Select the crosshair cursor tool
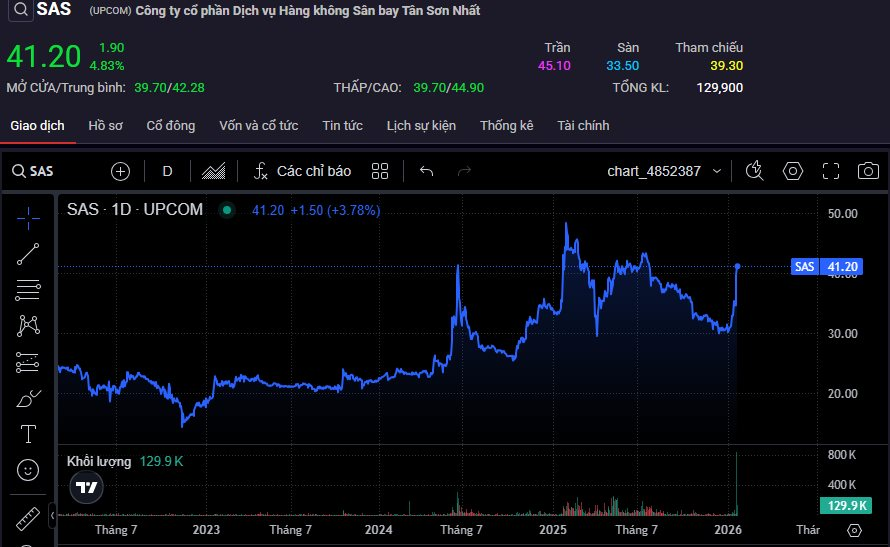890x547 pixels. point(28,216)
